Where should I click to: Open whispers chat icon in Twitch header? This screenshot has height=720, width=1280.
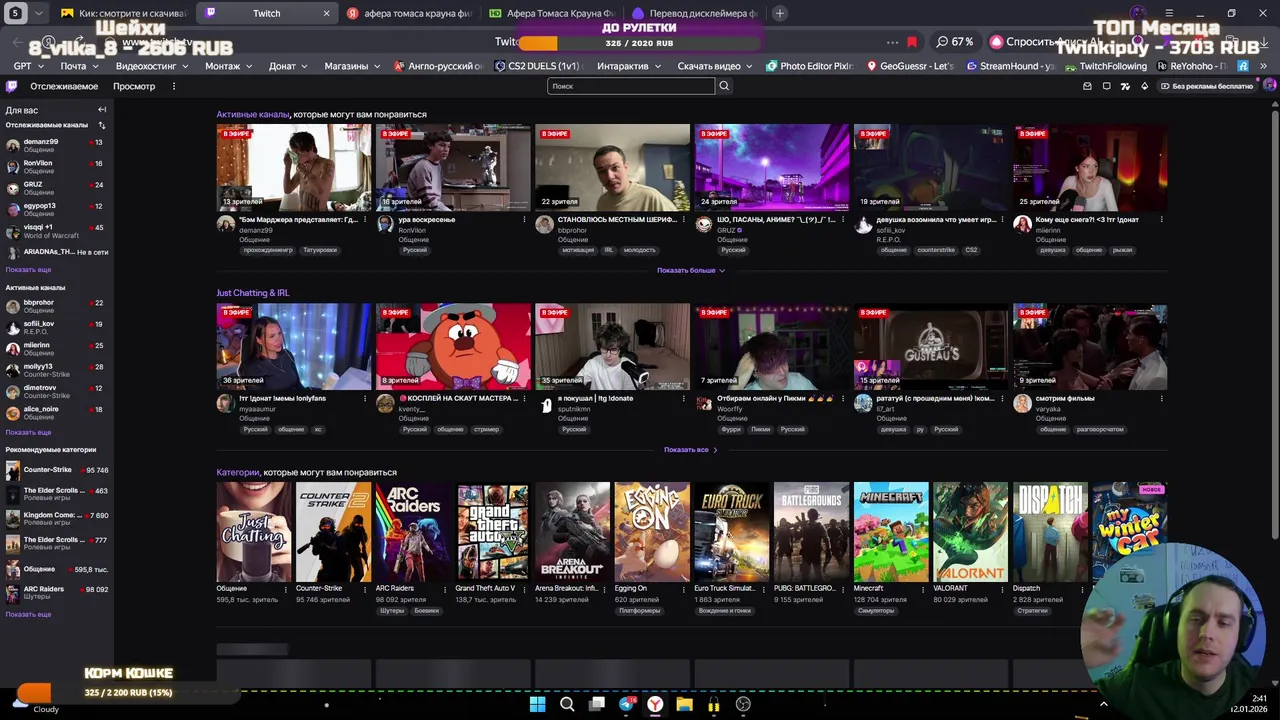1106,86
